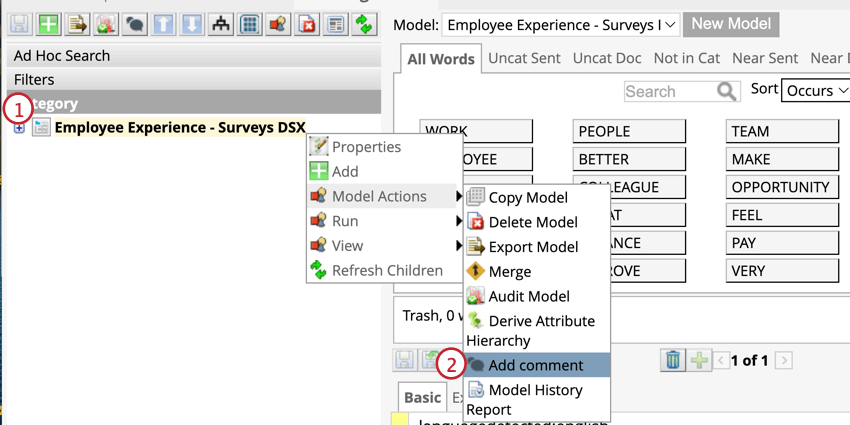Switch to the Uncat Sent tab
Viewport: 850px width, 425px height.
pos(524,59)
